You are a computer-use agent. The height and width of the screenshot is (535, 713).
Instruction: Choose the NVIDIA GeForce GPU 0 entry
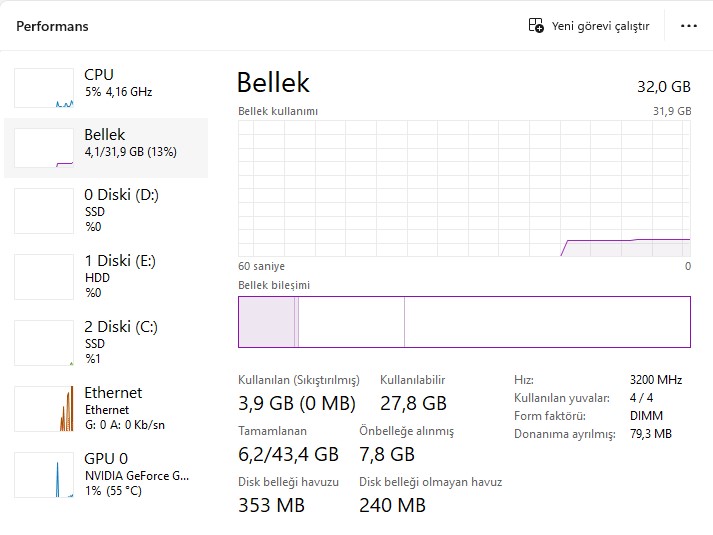click(106, 475)
